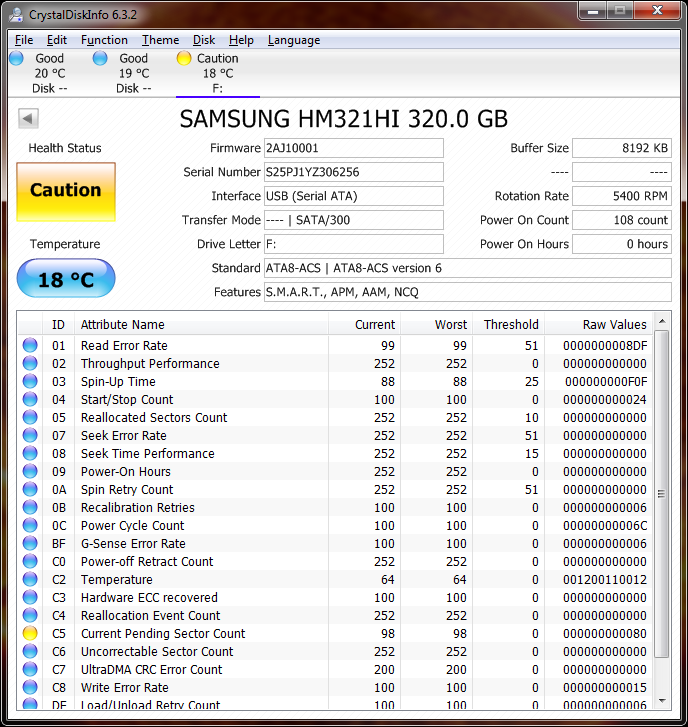Sort by the Threshold column header
The image size is (688, 727).
[x=508, y=325]
